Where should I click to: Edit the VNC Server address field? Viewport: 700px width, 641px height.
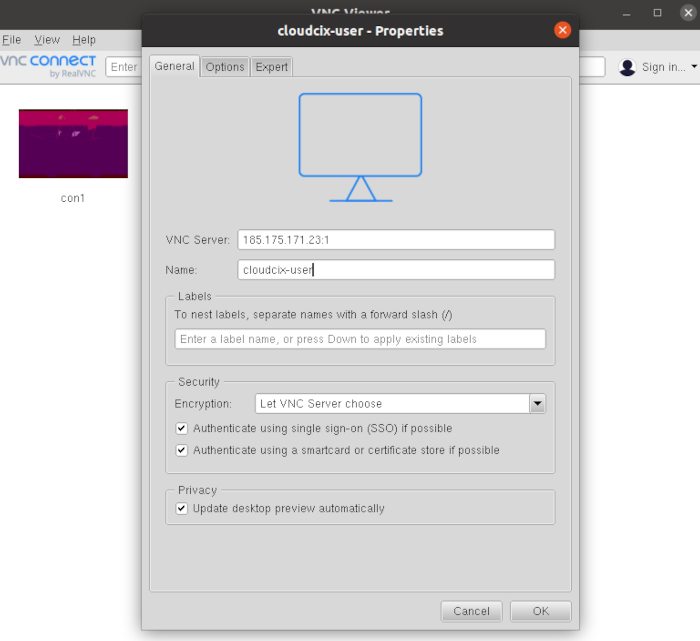(x=396, y=240)
